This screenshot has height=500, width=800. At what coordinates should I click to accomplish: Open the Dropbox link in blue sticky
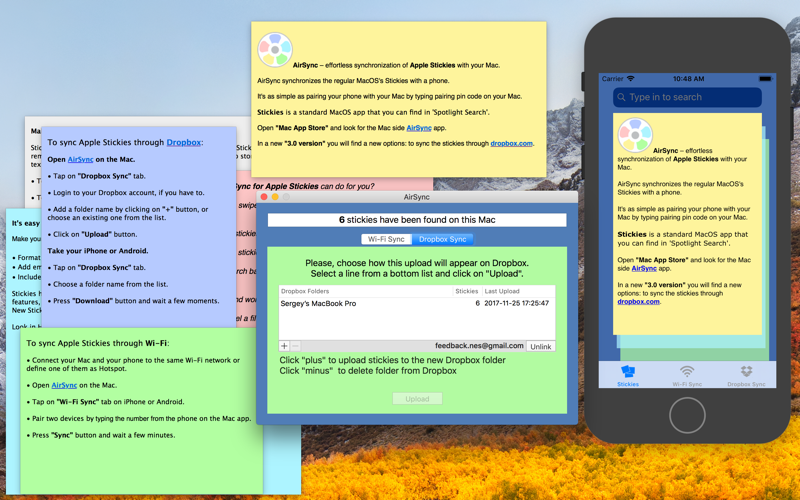click(x=184, y=142)
